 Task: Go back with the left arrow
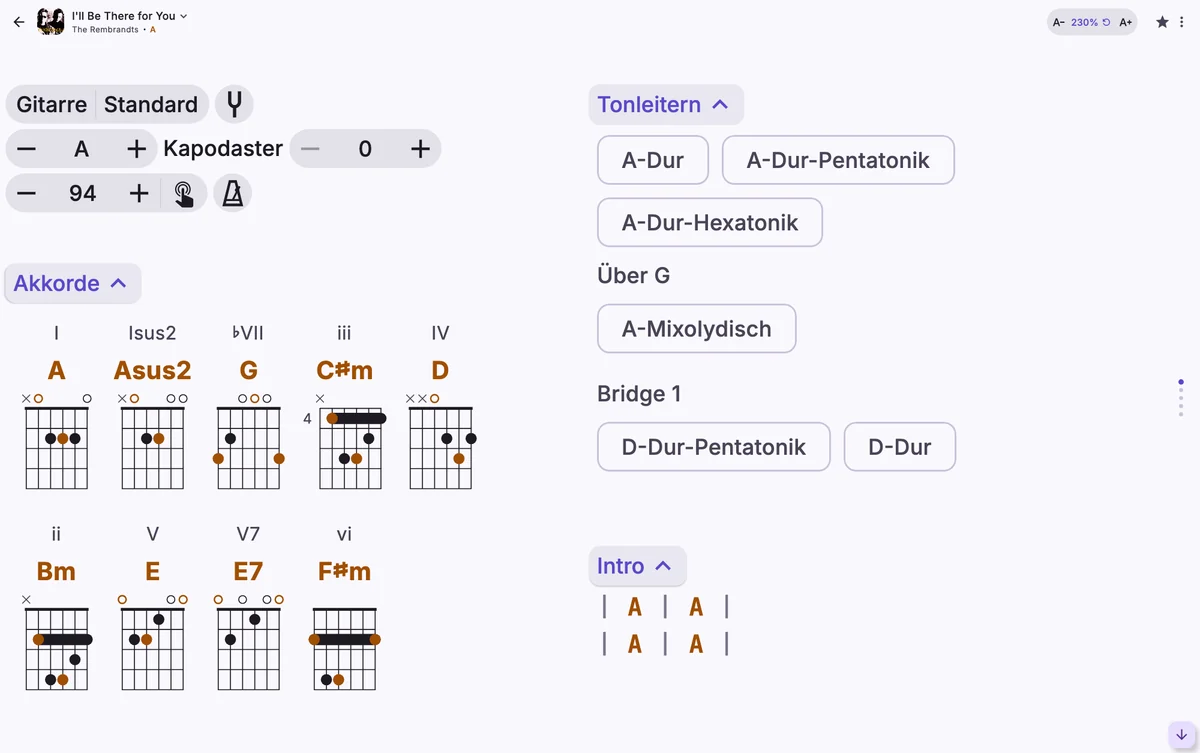[19, 21]
